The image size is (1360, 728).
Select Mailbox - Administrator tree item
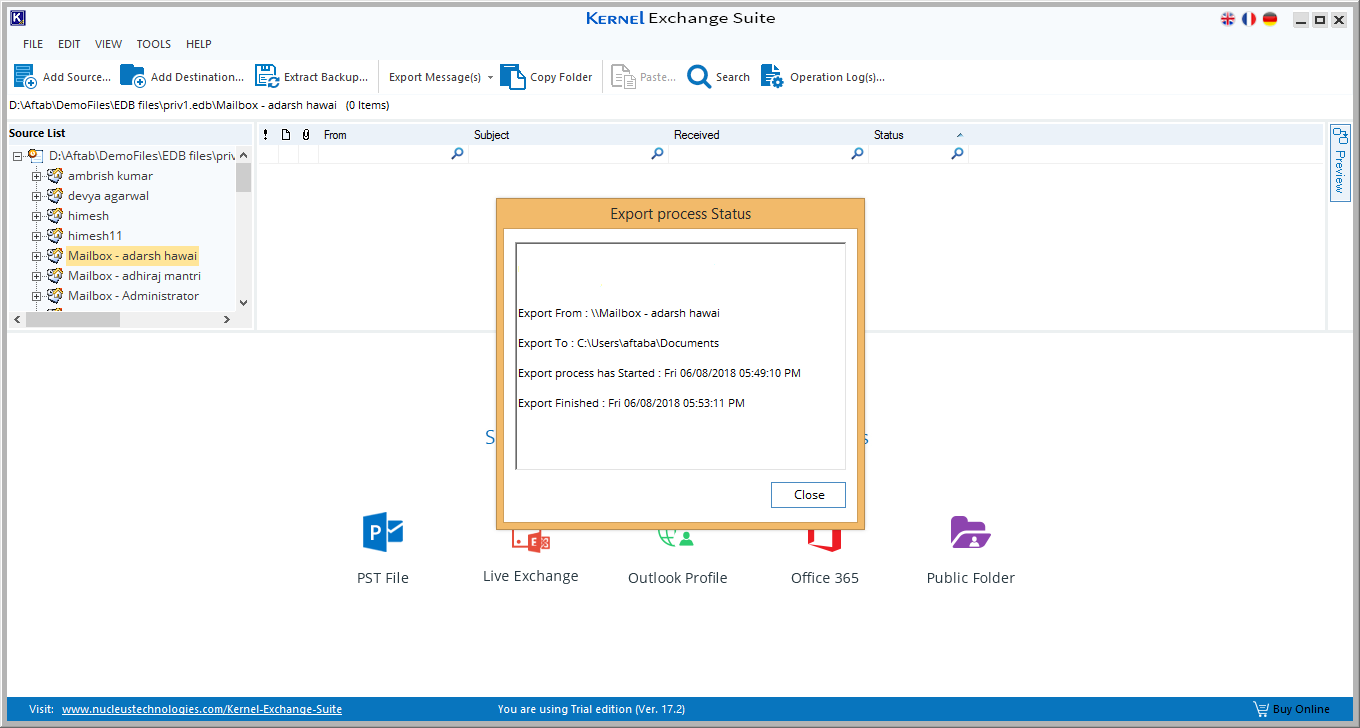pyautogui.click(x=133, y=296)
